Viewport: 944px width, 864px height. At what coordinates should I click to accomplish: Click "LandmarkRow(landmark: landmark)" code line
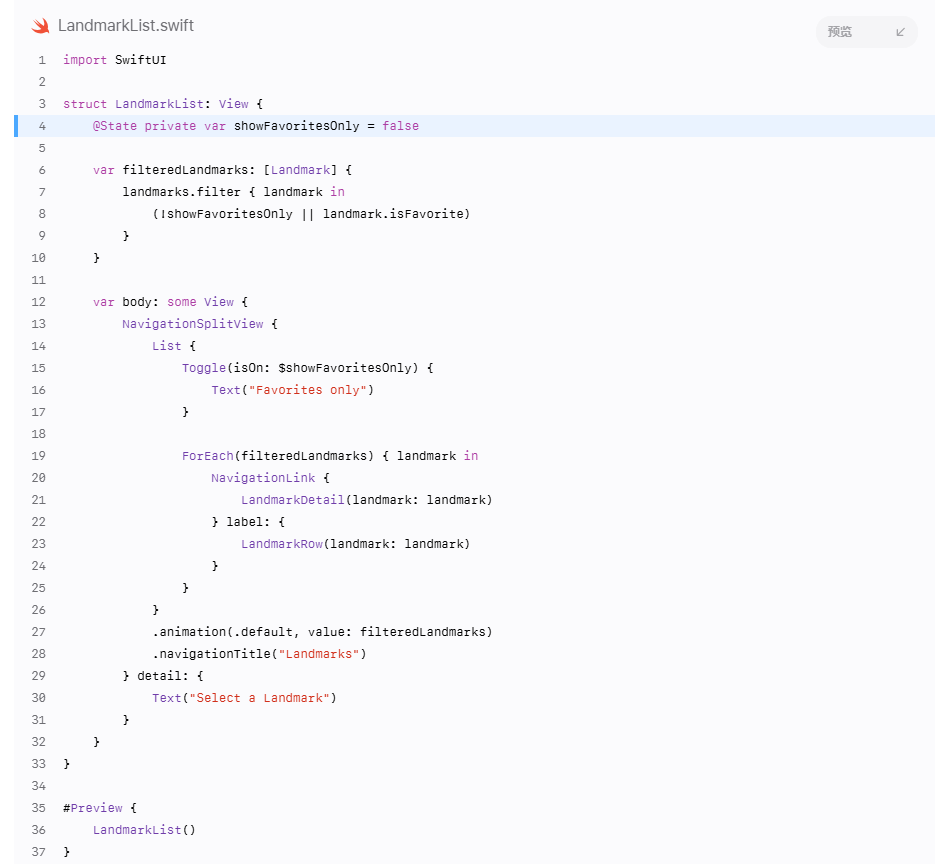pos(355,544)
